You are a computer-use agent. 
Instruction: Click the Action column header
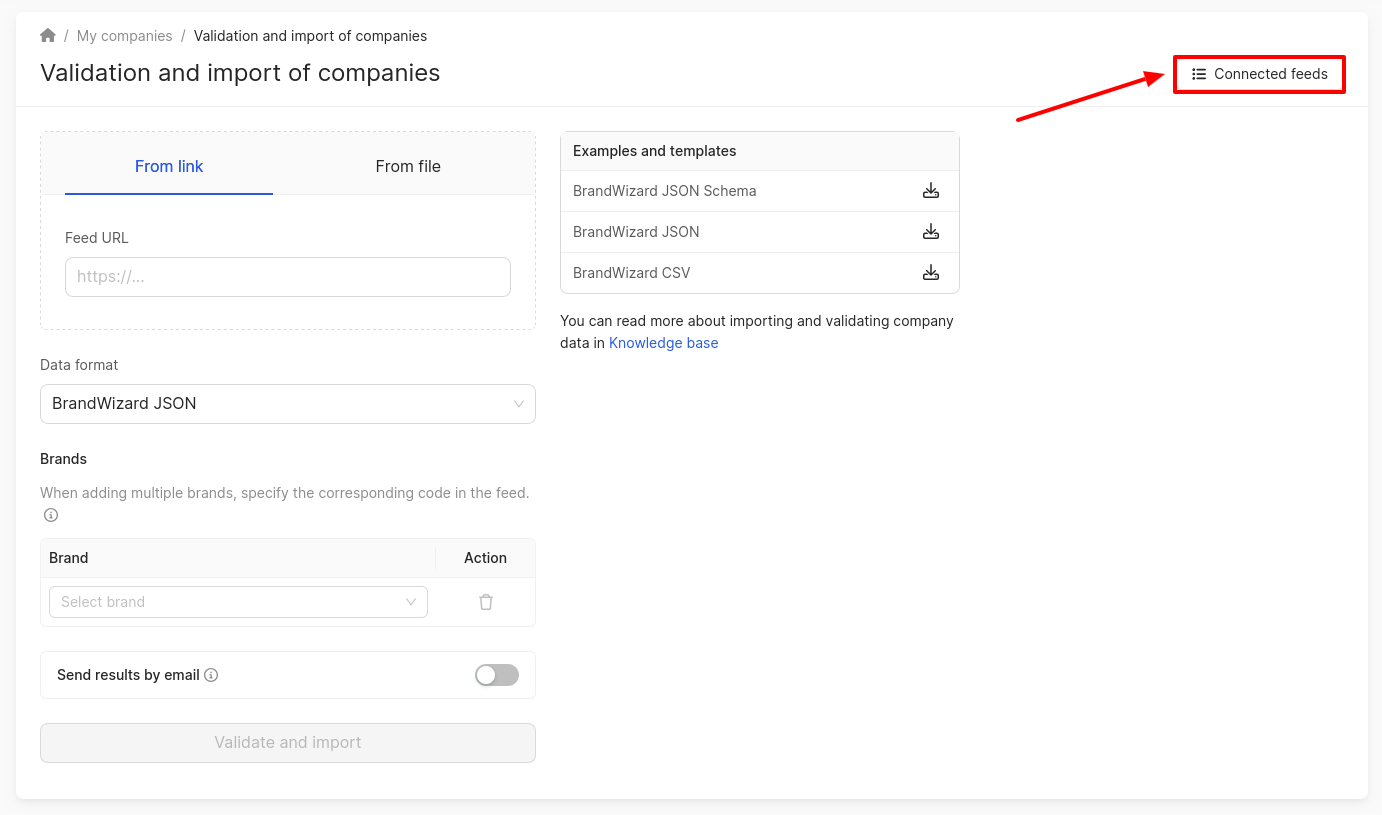(486, 558)
